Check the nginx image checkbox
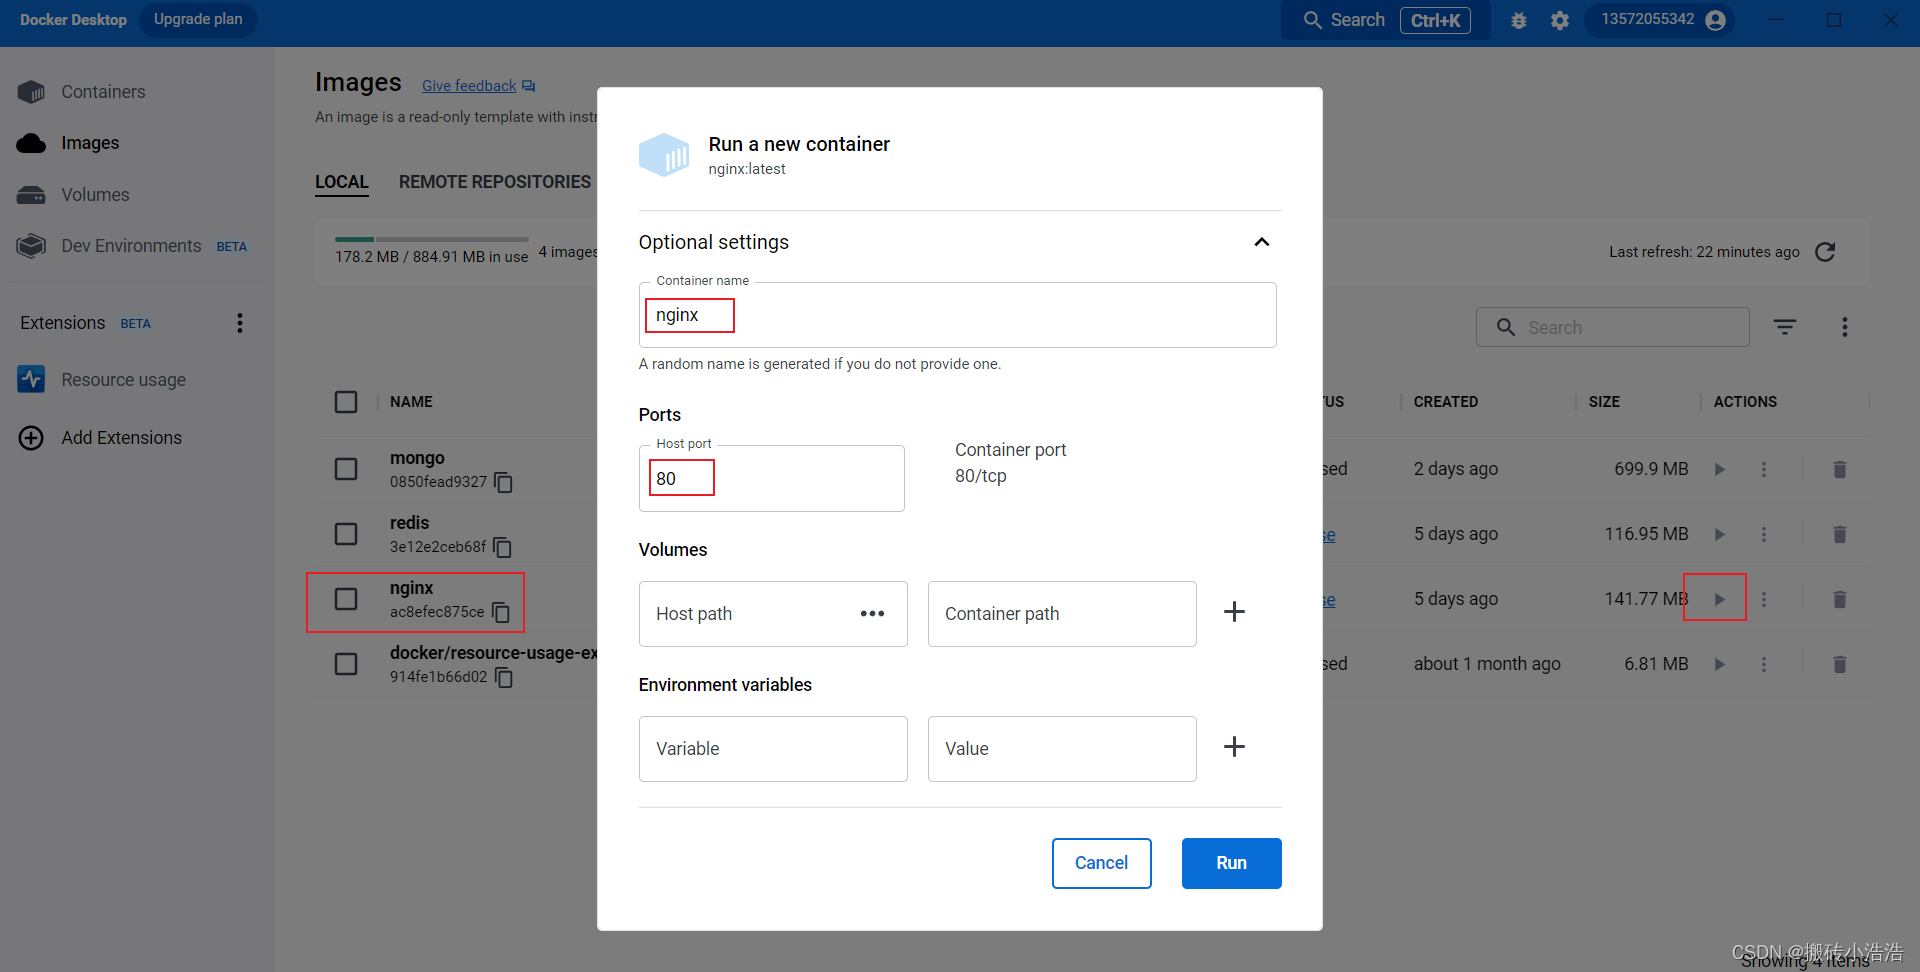This screenshot has height=972, width=1920. coord(346,599)
